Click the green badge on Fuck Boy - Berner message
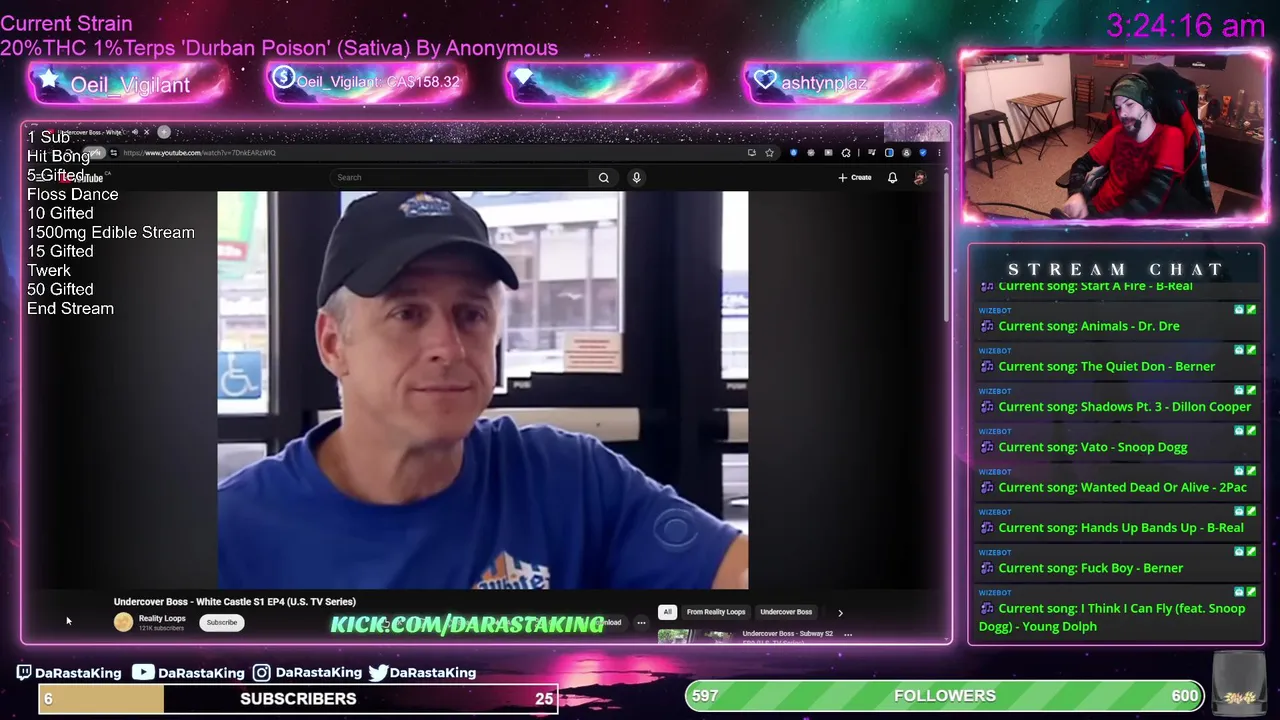 click(1251, 551)
